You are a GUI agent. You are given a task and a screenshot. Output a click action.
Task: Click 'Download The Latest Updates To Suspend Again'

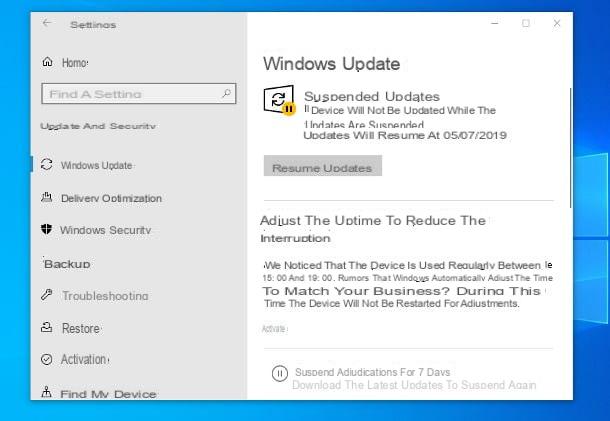coord(414,385)
